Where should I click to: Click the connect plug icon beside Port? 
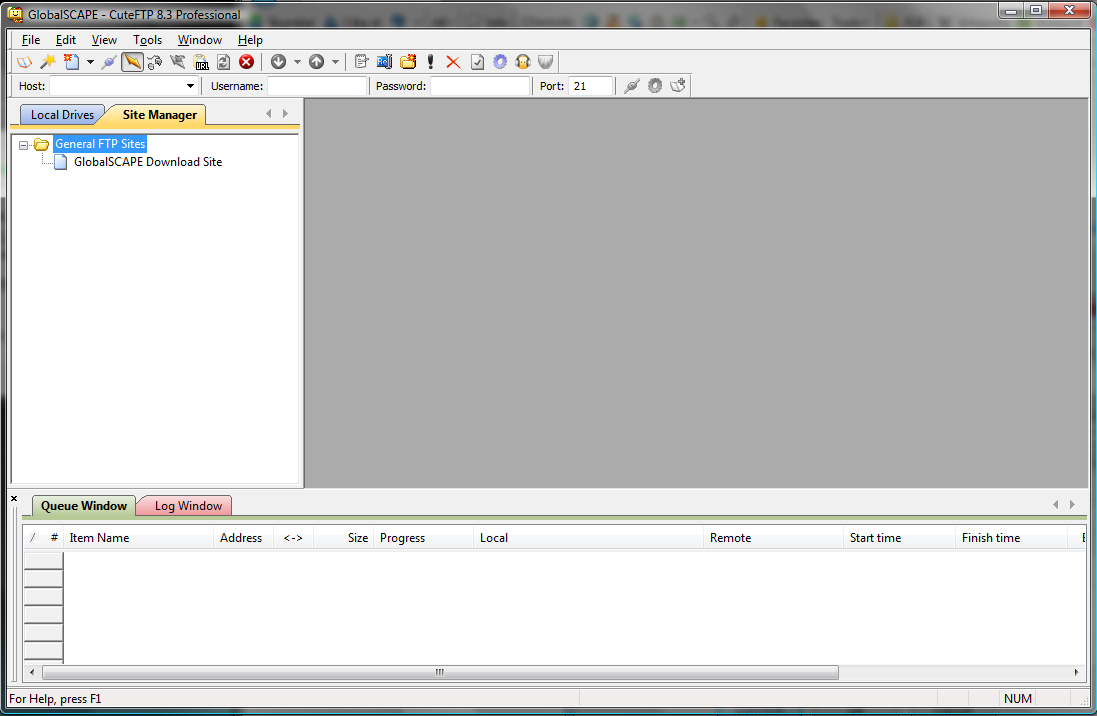tap(632, 86)
